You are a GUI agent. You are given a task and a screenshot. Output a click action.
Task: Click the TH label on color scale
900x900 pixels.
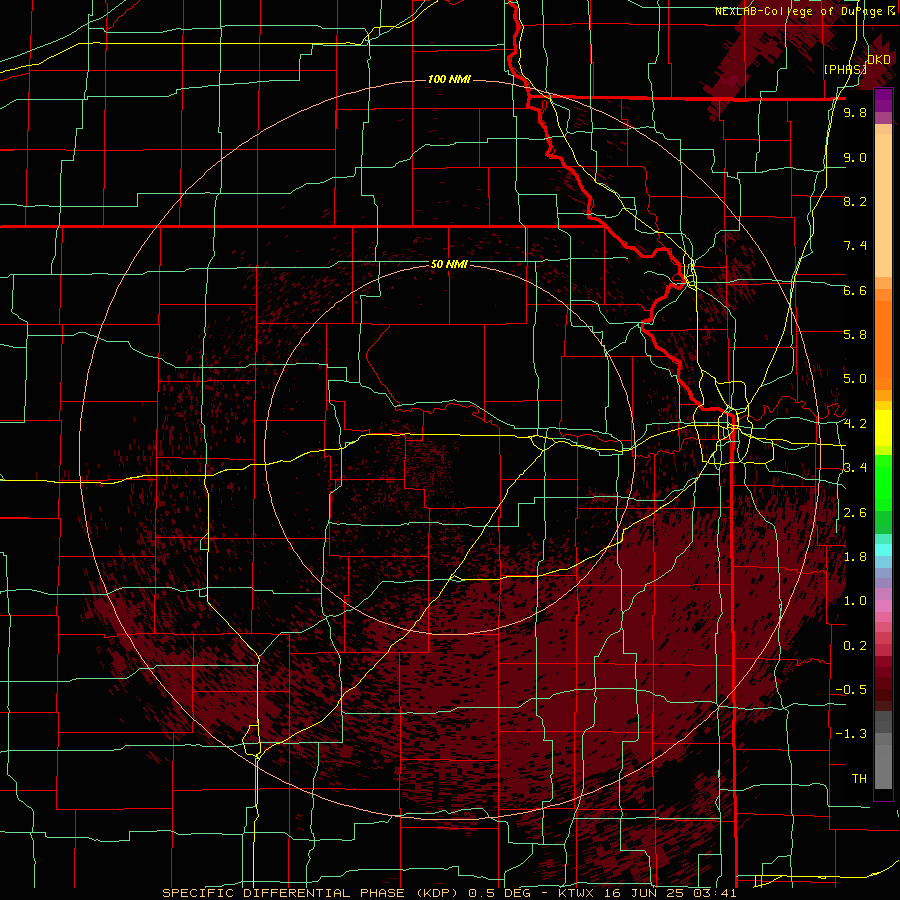(859, 779)
